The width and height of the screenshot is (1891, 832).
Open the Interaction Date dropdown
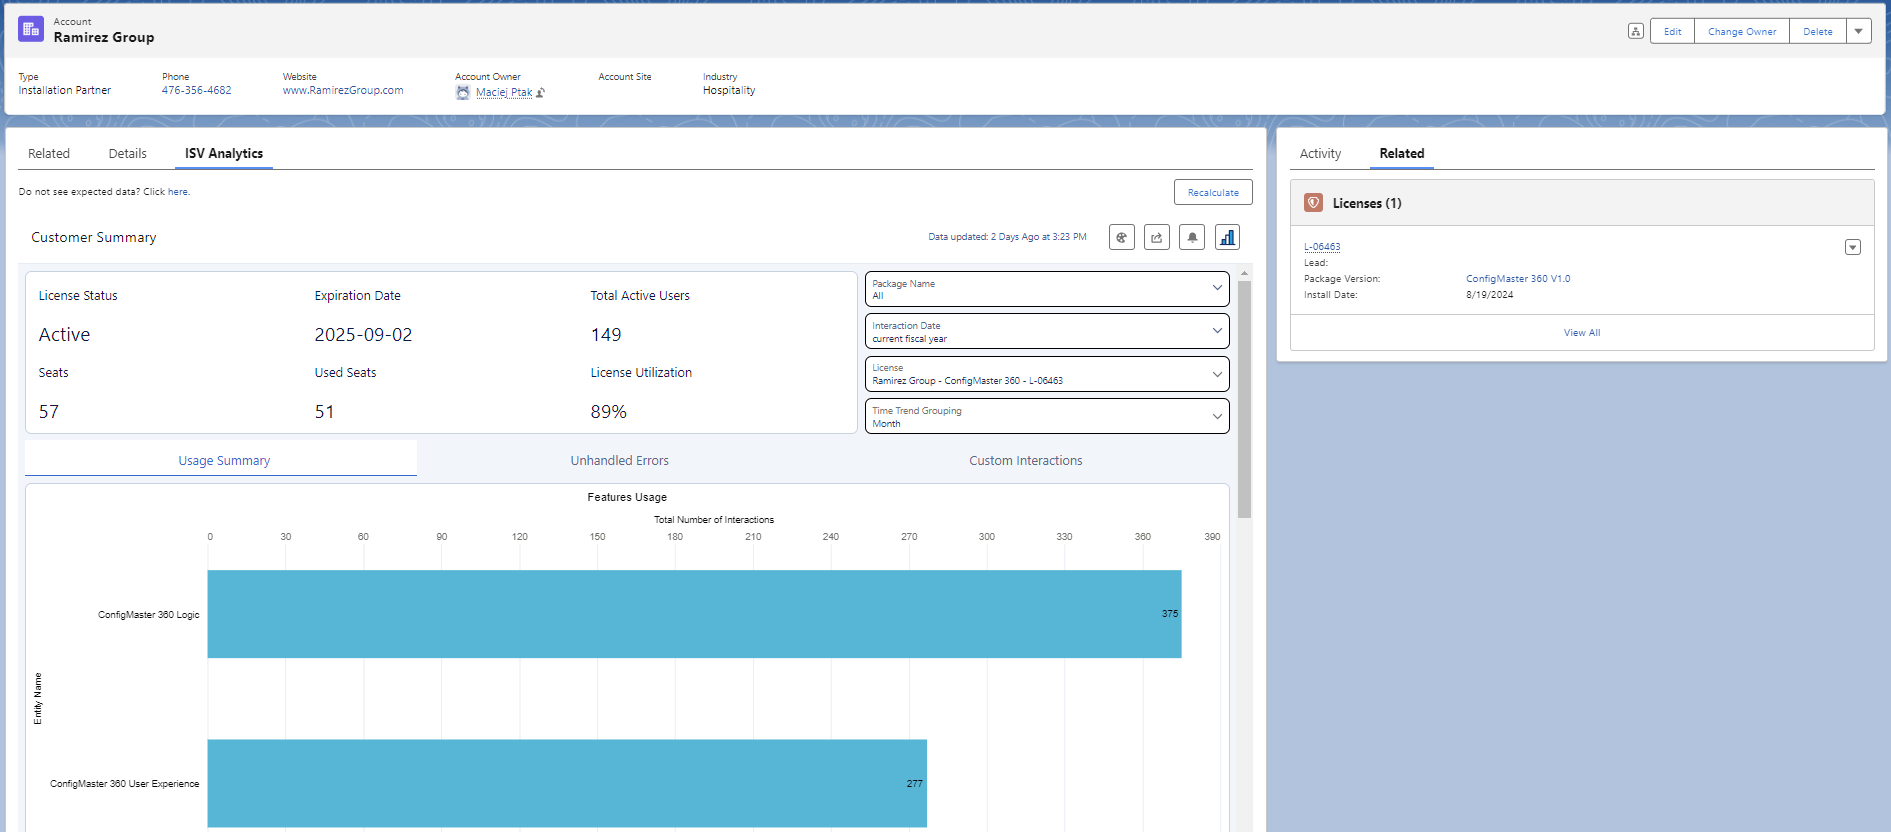pos(1047,332)
